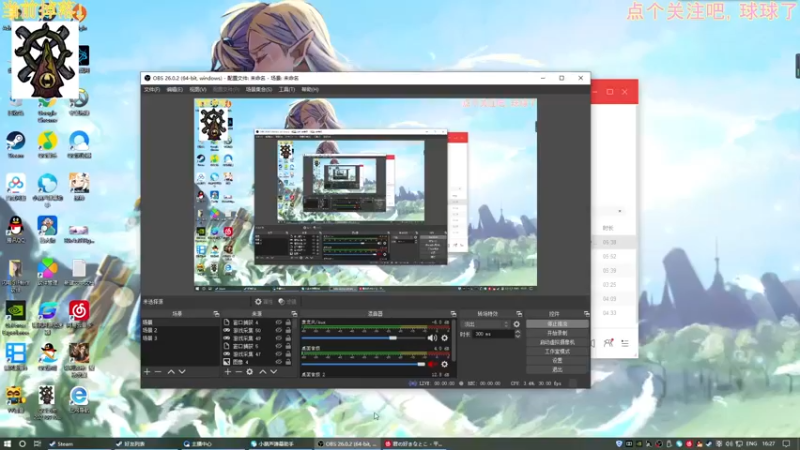This screenshot has height=450, width=800.
Task: Open NetEase Cloud Music desktop icon
Action: coord(79,314)
